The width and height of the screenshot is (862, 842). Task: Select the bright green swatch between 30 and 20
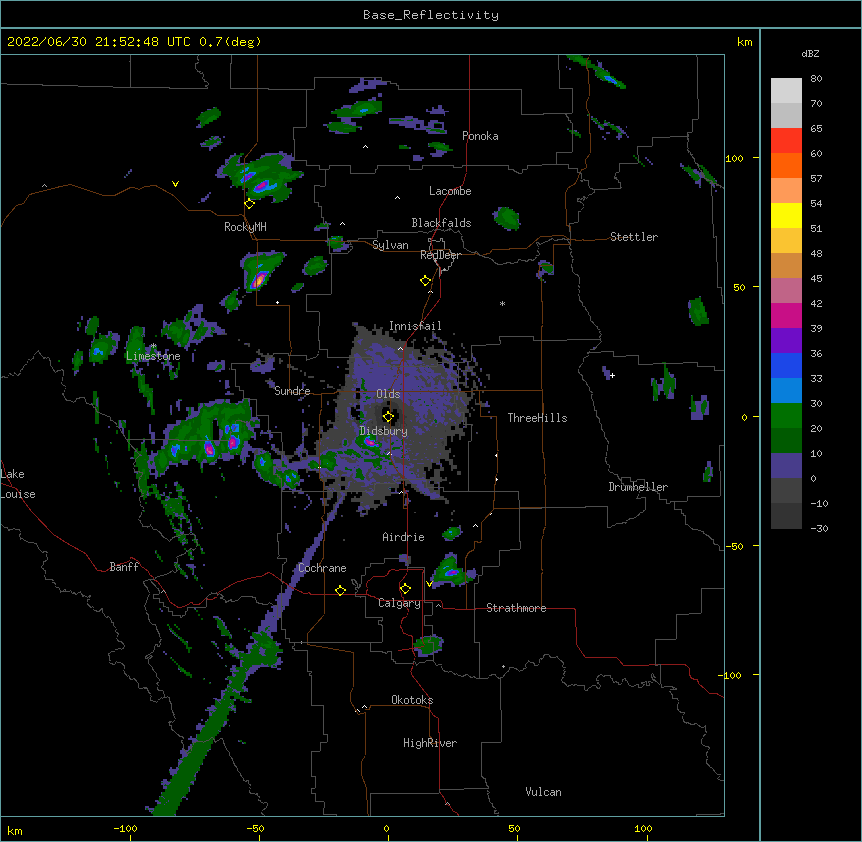point(786,416)
